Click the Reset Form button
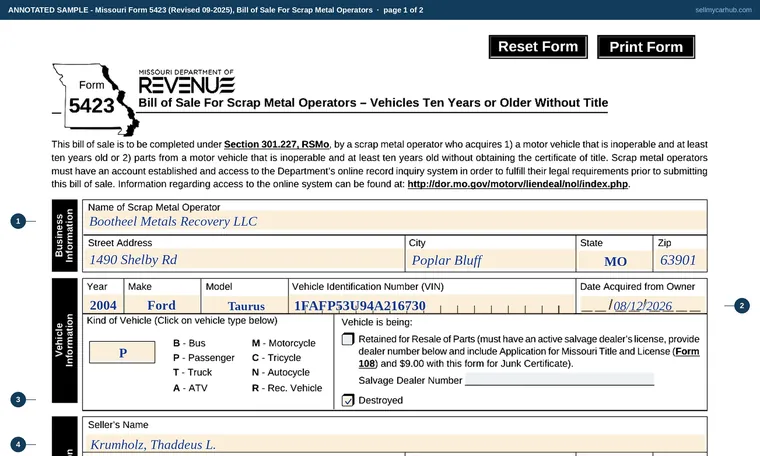The height and width of the screenshot is (456, 760). pyautogui.click(x=538, y=47)
